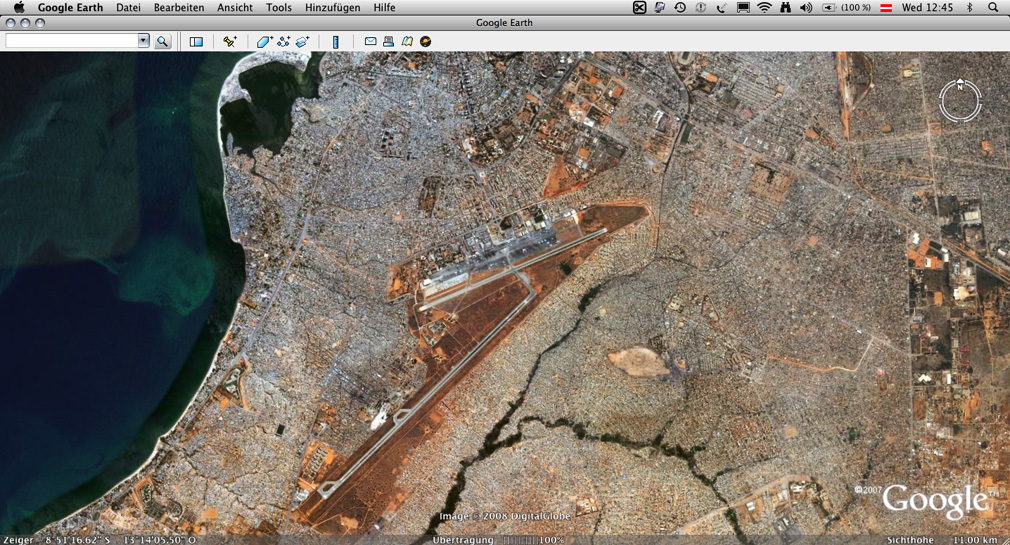Select the add path tool
Screen dimensions: 1010x545
pos(283,42)
